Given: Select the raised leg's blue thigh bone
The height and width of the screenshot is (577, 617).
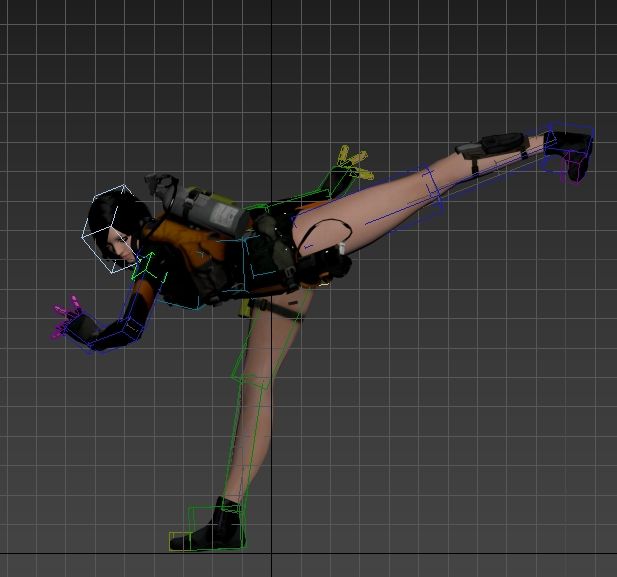Looking at the screenshot, I should (400, 206).
